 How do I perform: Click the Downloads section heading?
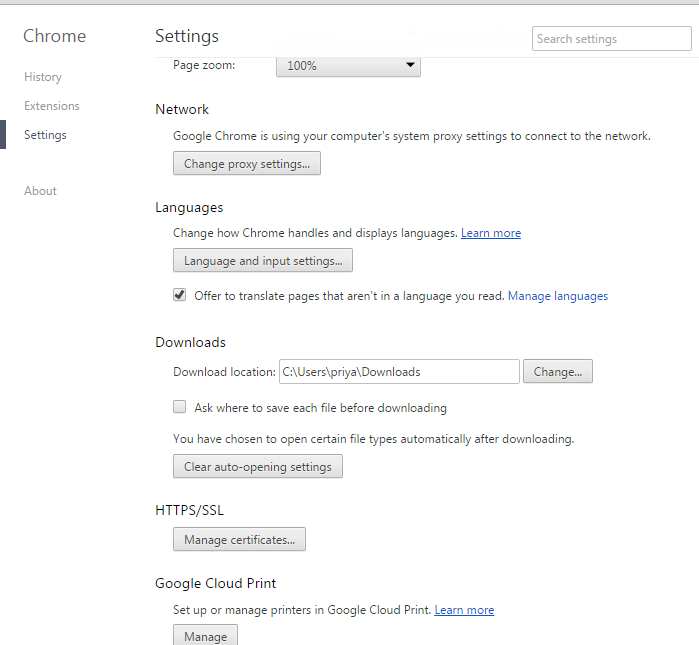190,342
